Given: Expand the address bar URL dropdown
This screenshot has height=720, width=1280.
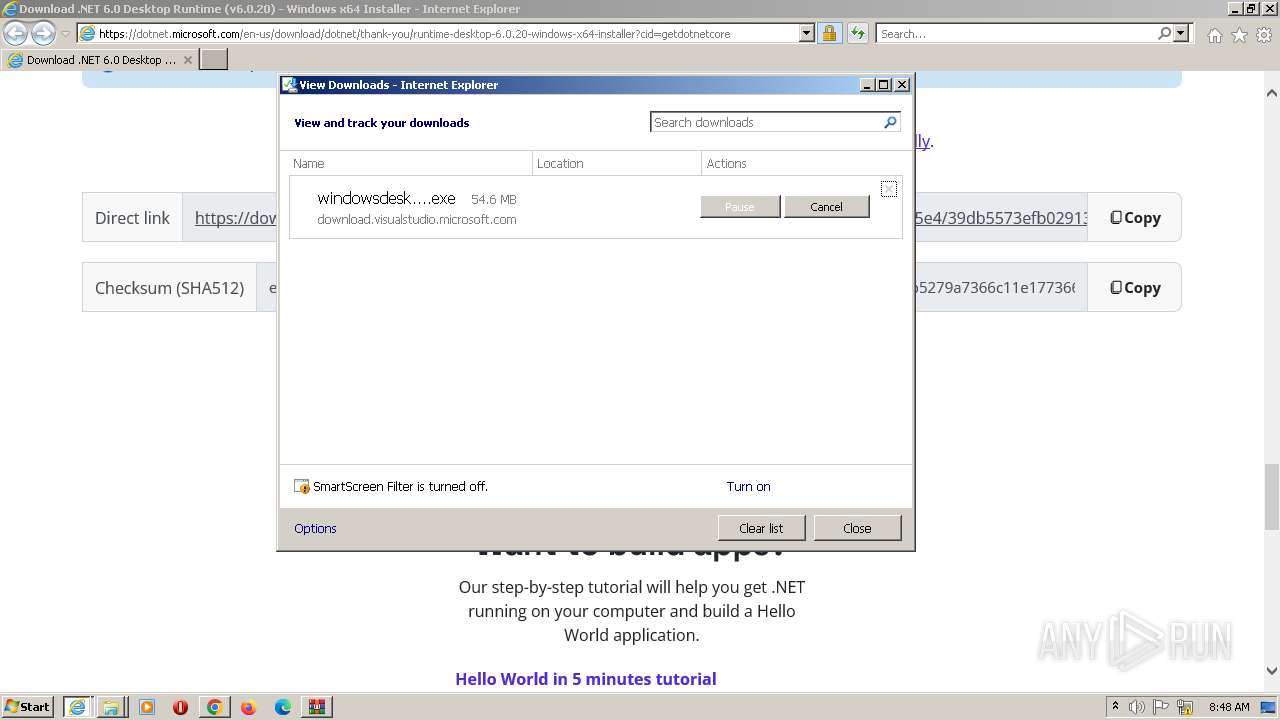Looking at the screenshot, I should [x=807, y=33].
